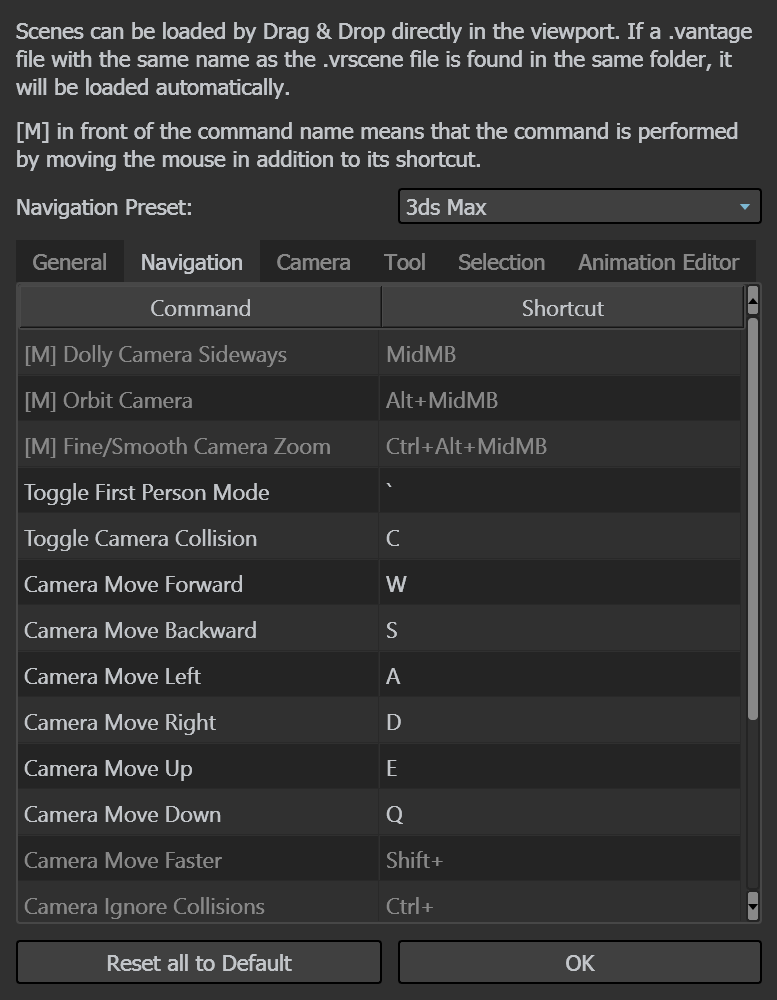Open the Tool tab
777x1000 pixels.
click(x=404, y=262)
